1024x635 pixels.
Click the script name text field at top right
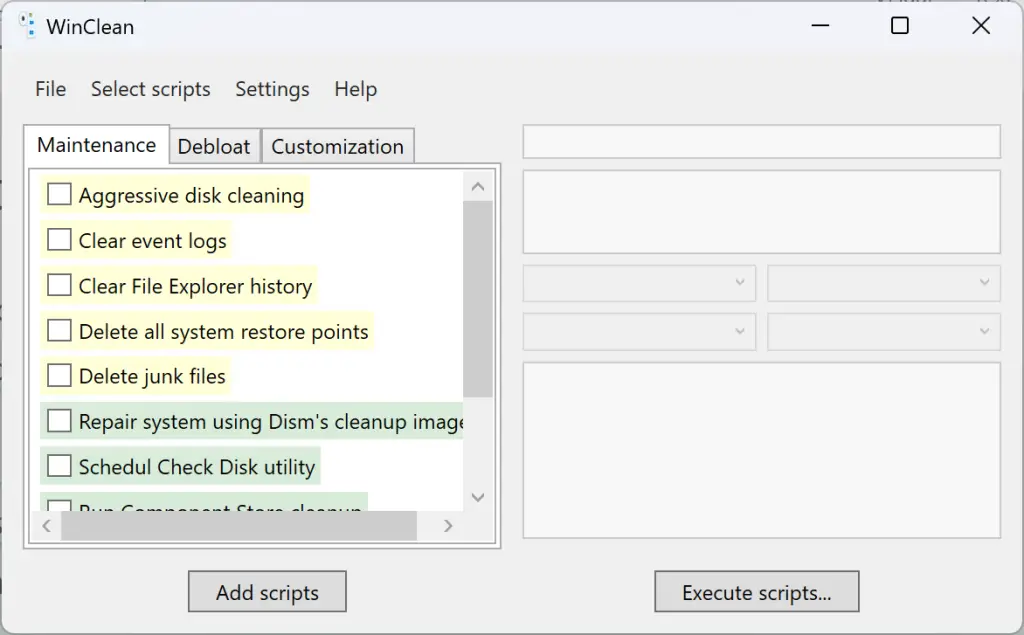click(x=761, y=142)
